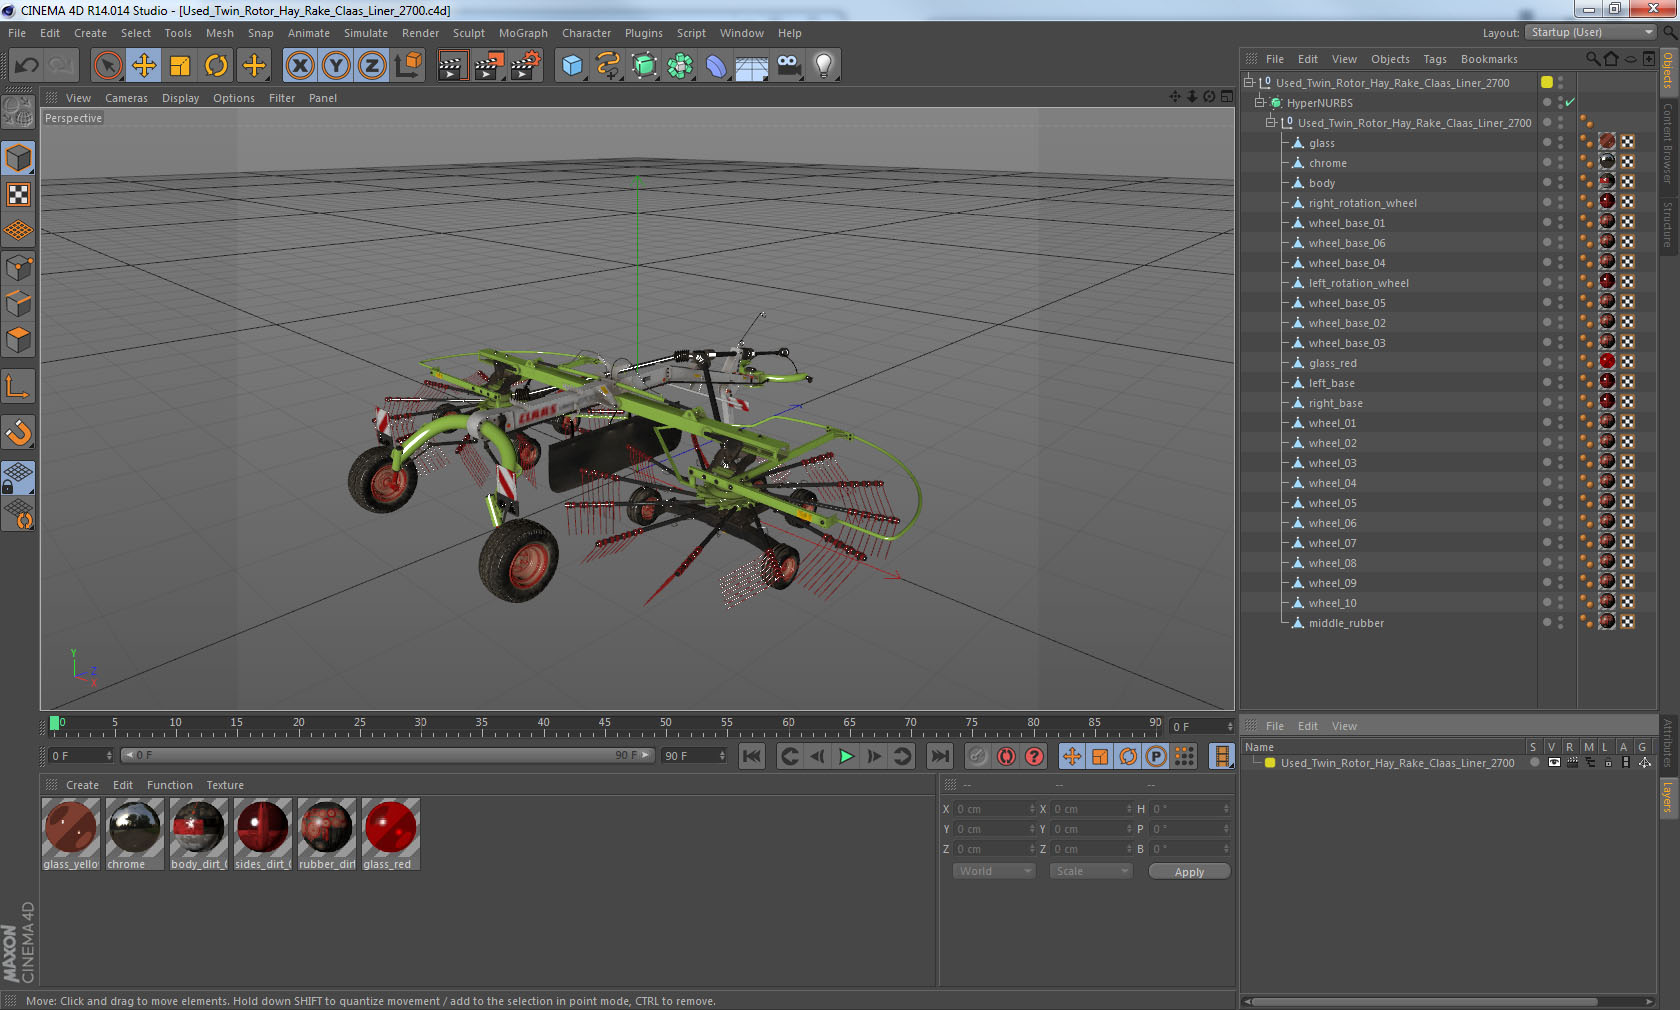
Task: Click the Enable Snap magnet icon
Action: 19,432
